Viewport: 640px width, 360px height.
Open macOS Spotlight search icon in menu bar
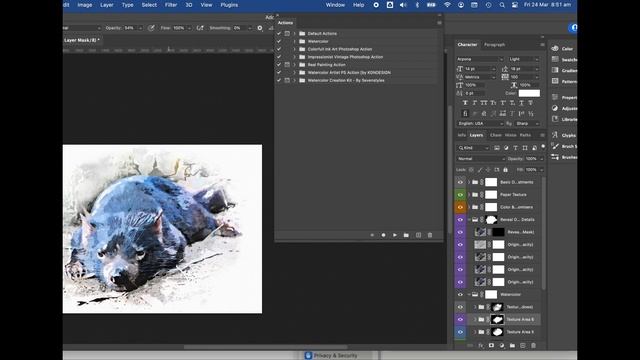coord(502,5)
